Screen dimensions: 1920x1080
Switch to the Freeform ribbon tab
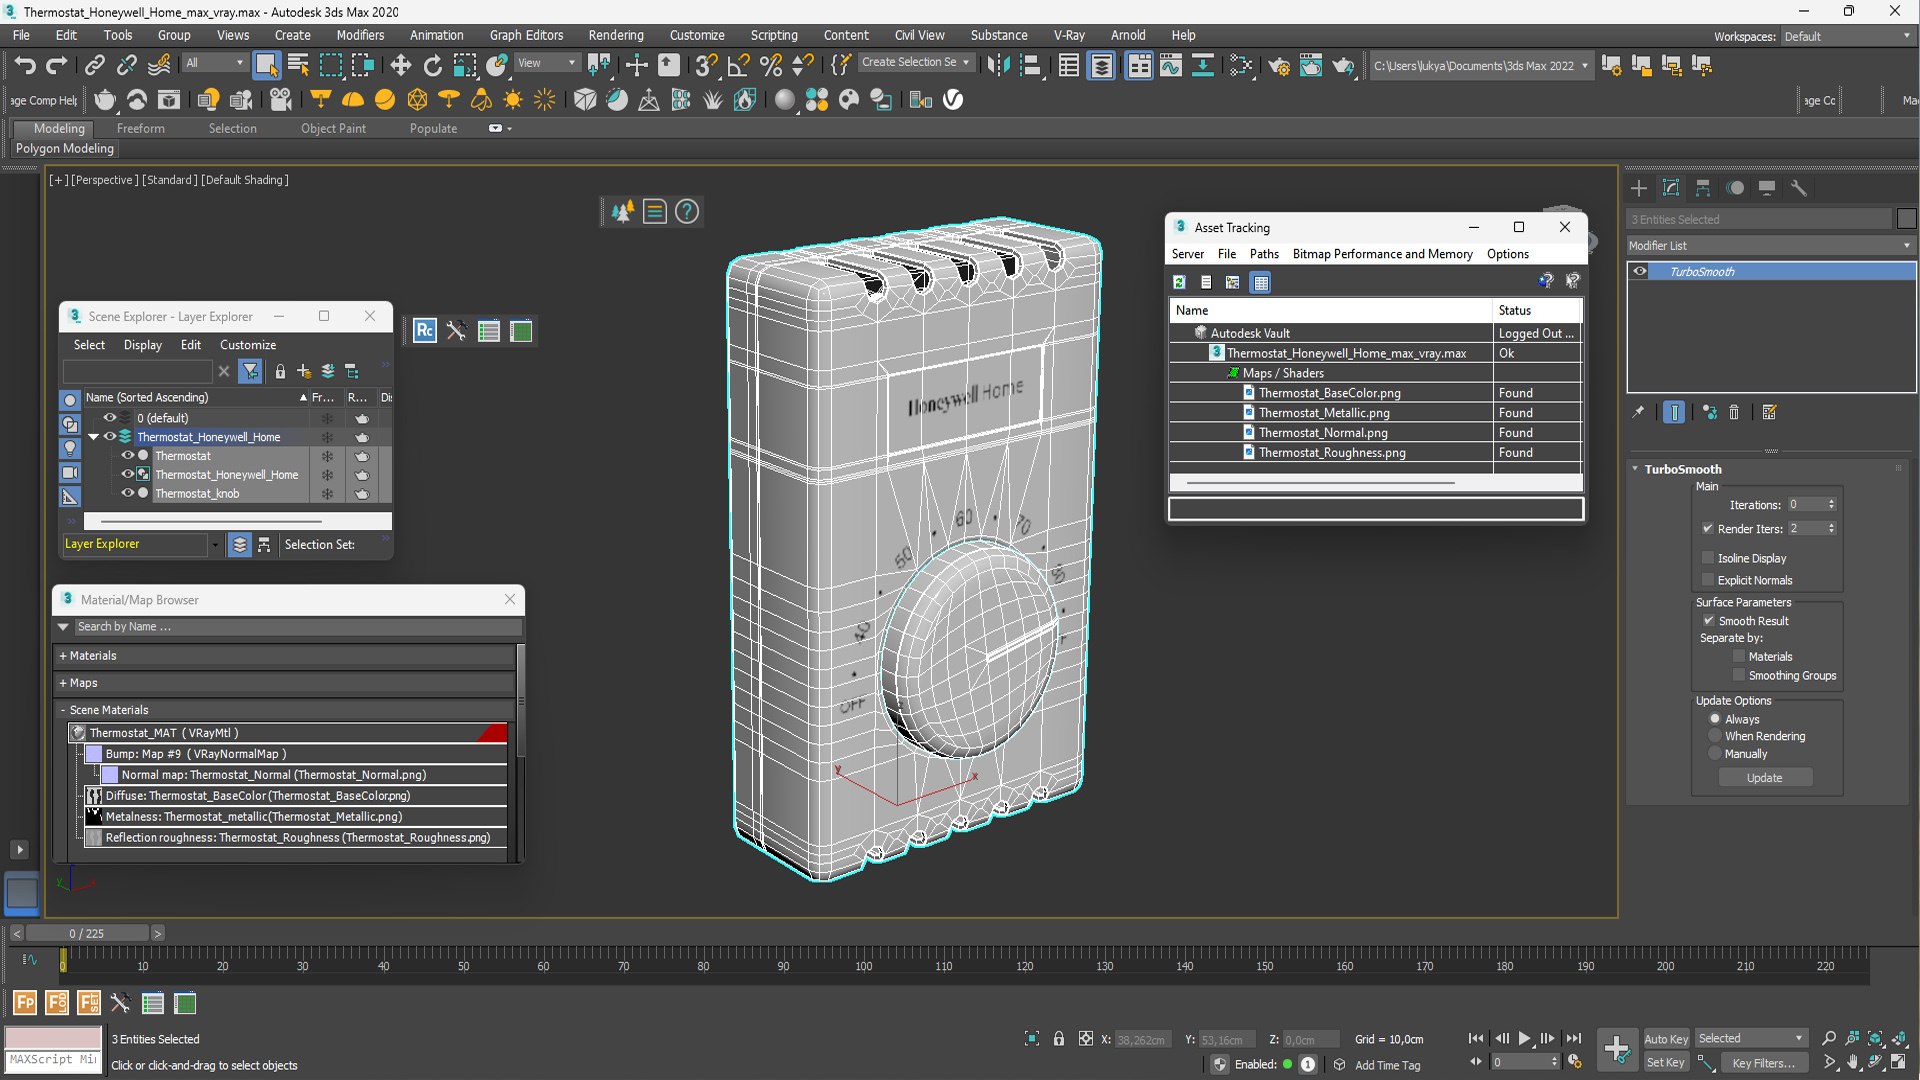[140, 129]
